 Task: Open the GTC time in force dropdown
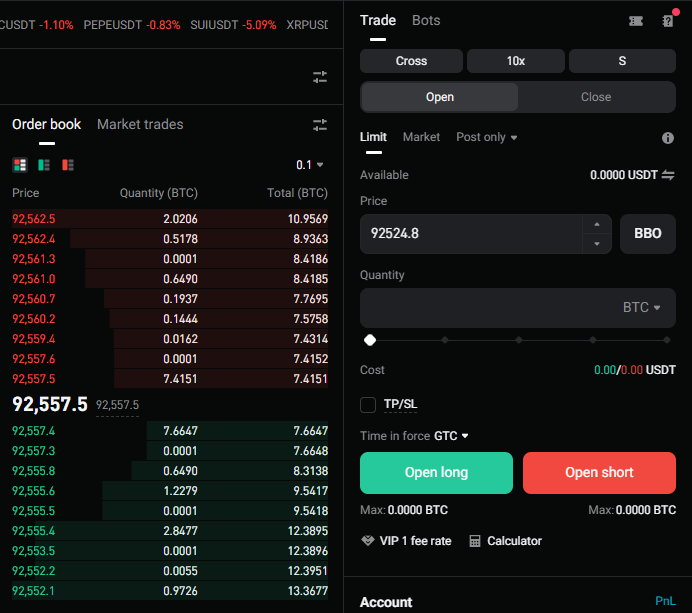[x=452, y=436]
